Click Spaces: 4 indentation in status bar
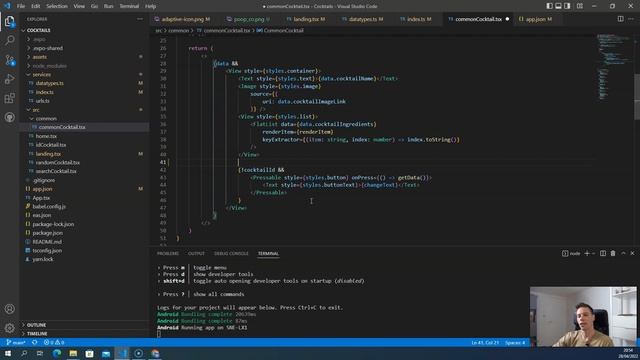This screenshot has width=640, height=360. pyautogui.click(x=515, y=342)
